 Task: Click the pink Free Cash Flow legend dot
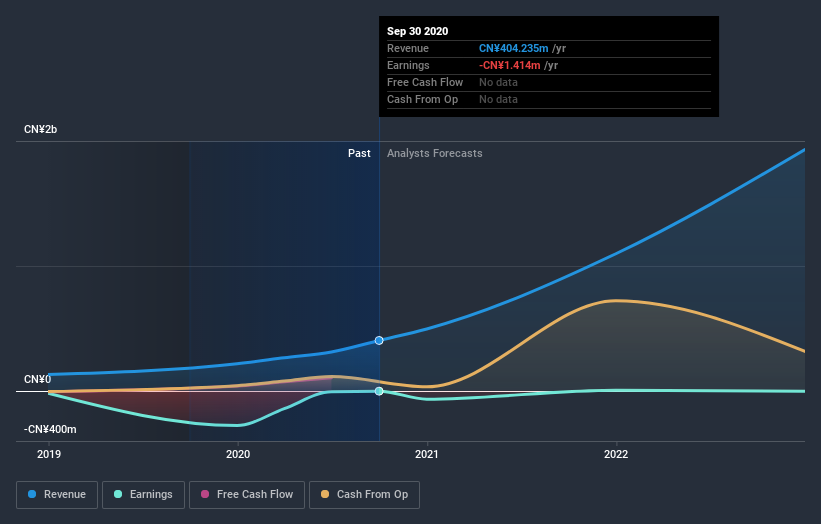pos(205,494)
